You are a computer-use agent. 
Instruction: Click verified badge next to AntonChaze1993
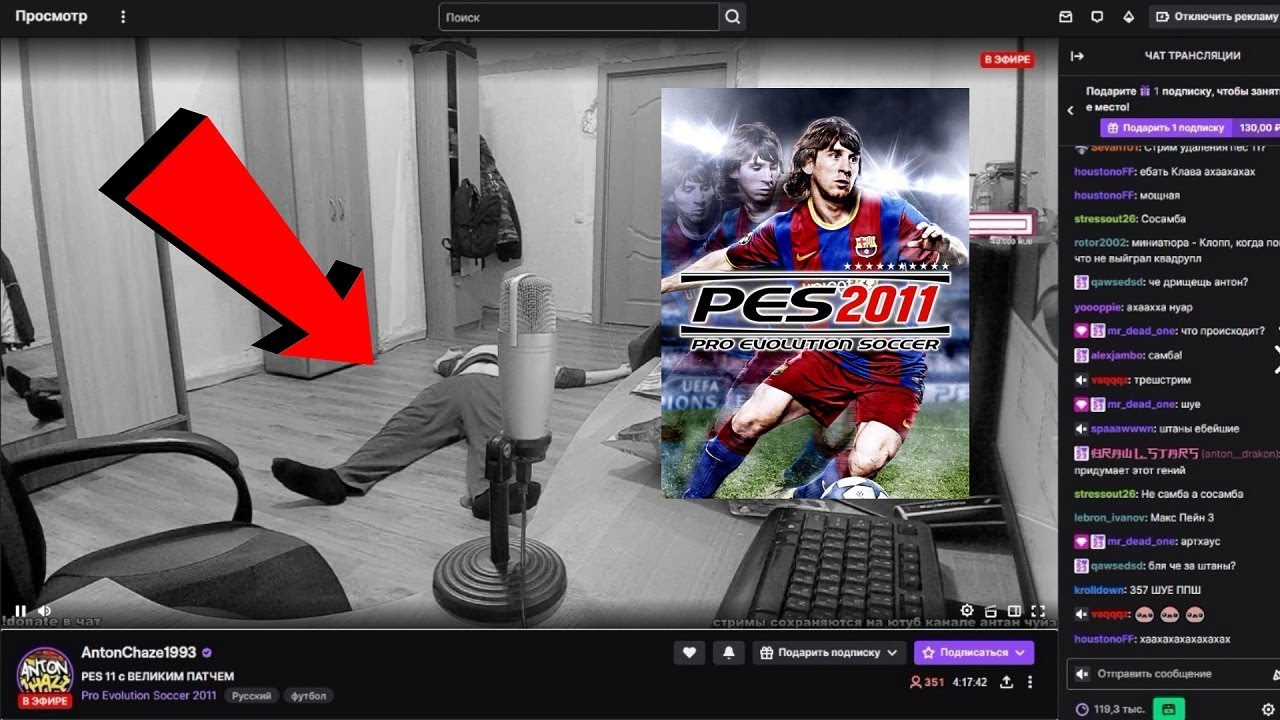click(207, 653)
